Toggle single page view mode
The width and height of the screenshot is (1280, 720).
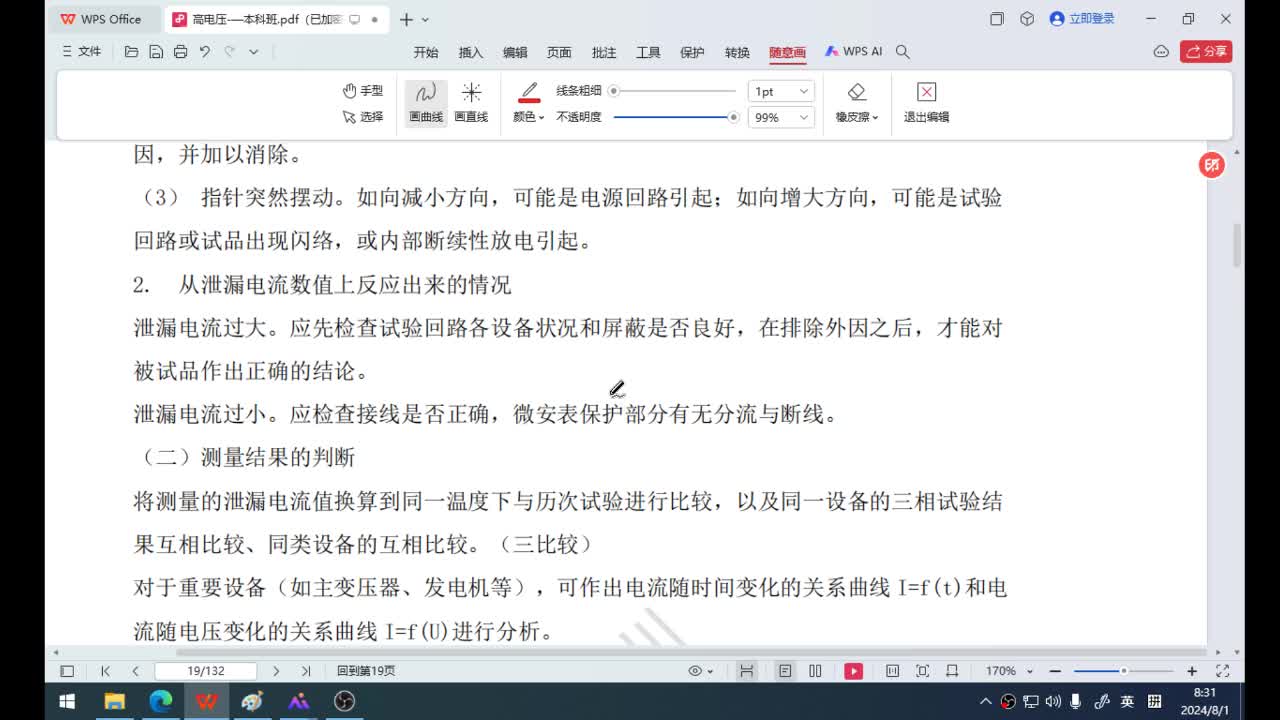785,671
